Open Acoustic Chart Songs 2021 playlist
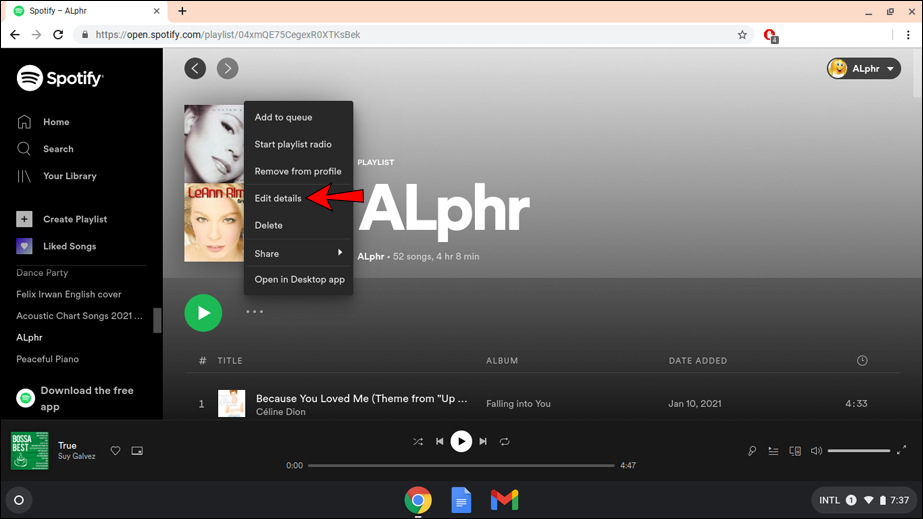 79,316
